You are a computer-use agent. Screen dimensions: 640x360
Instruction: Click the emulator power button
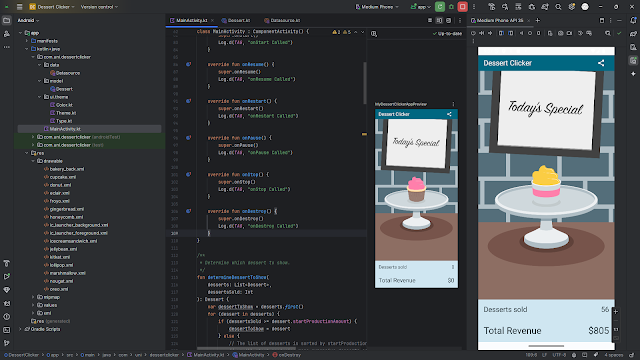click(x=473, y=33)
